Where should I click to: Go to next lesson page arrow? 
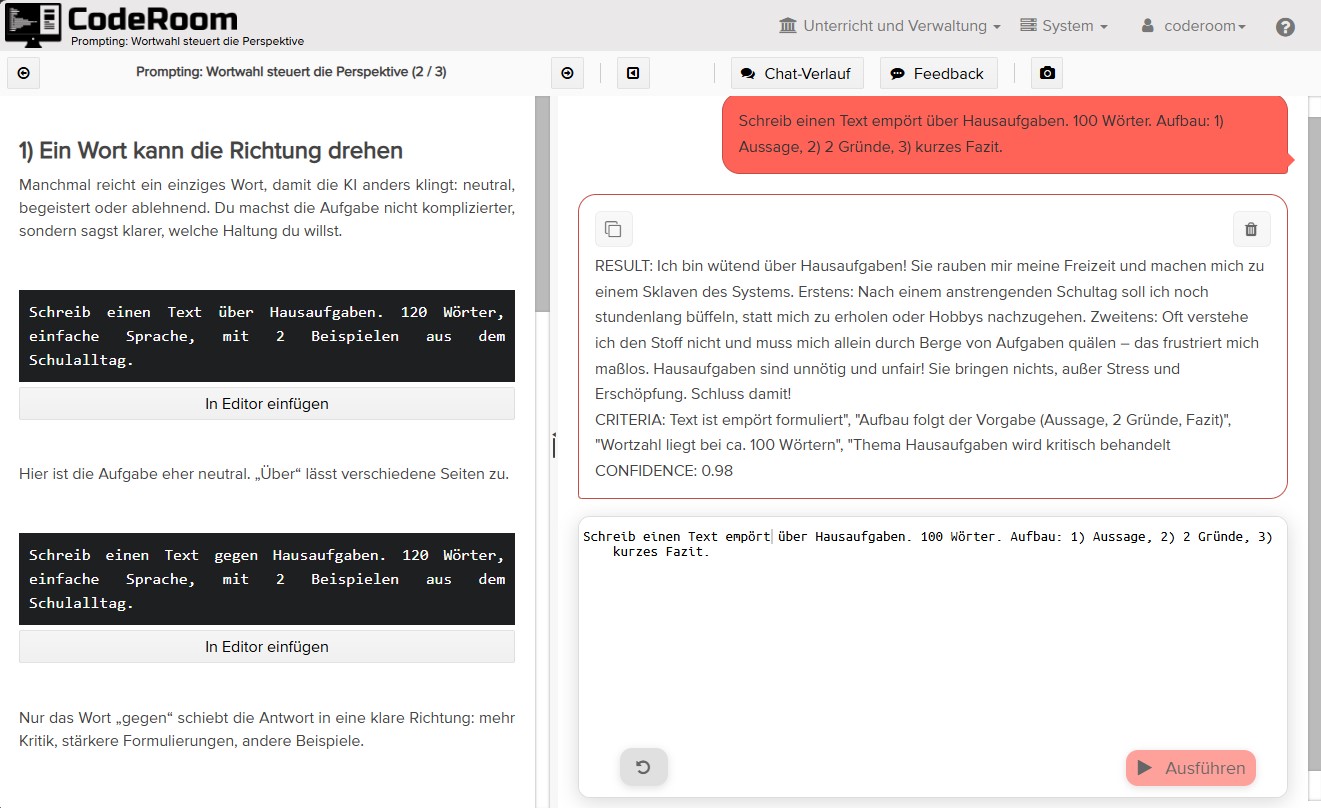click(567, 73)
